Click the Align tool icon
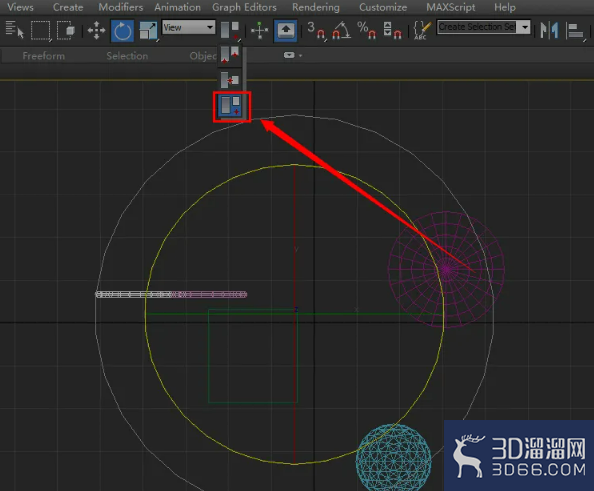 (575, 30)
